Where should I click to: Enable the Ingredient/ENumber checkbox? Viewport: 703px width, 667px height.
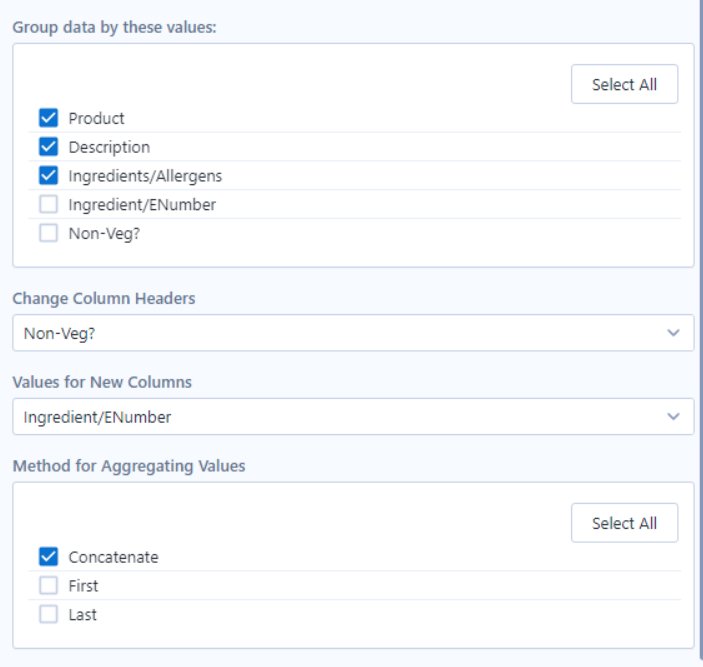(48, 205)
